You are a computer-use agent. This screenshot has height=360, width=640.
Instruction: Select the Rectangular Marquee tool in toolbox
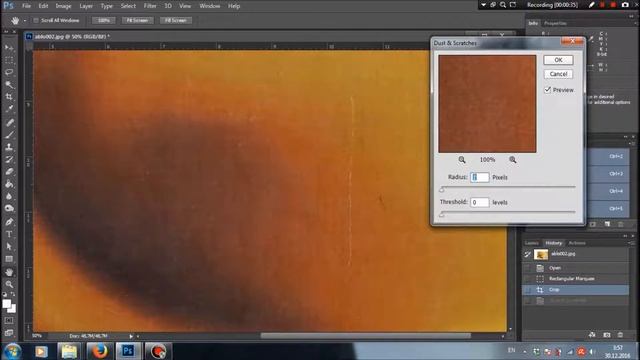(x=9, y=60)
